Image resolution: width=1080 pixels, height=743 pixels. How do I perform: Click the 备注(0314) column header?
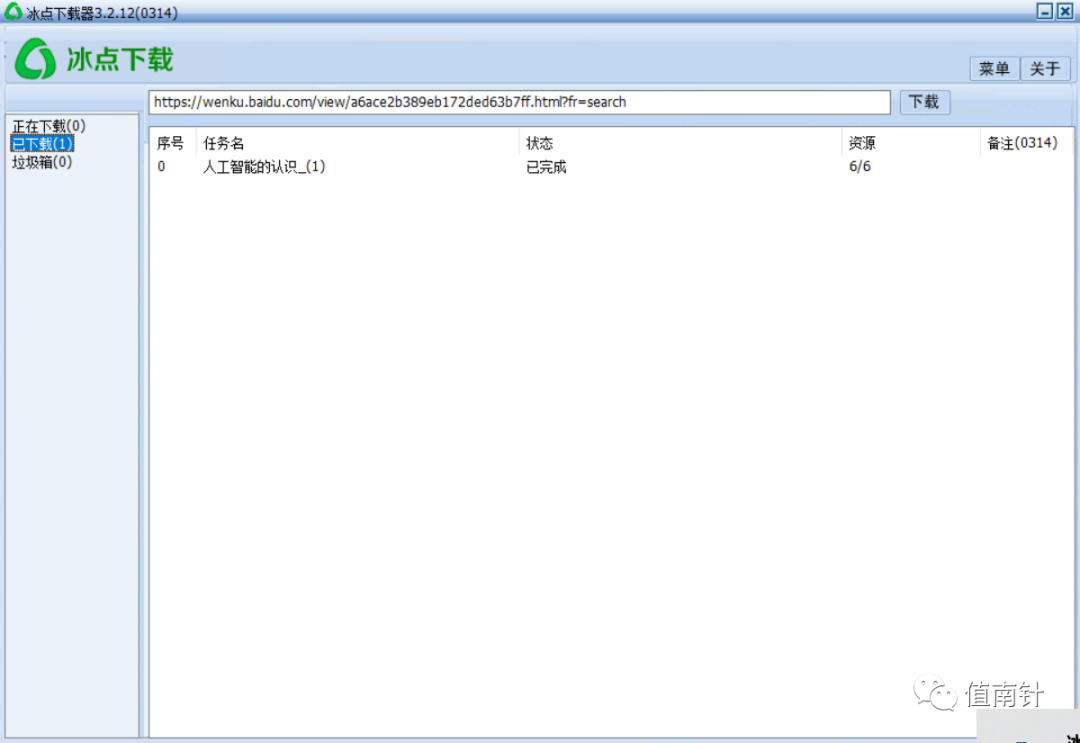pos(1026,143)
